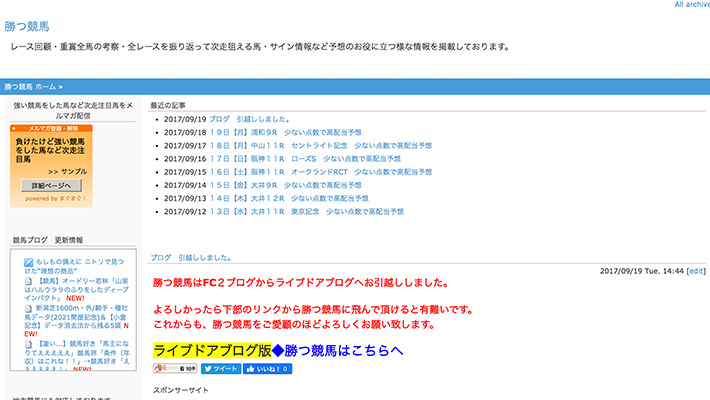Click 勝つ競馬 ホーム in the blue navigation bar
The height and width of the screenshot is (400, 710).
tap(37, 87)
